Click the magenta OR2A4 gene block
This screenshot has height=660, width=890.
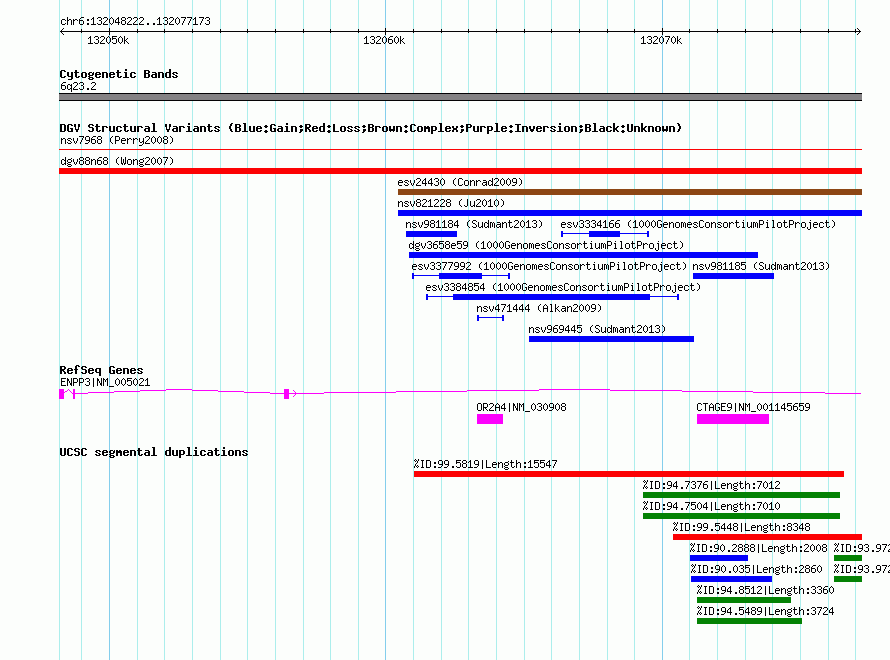(x=490, y=419)
